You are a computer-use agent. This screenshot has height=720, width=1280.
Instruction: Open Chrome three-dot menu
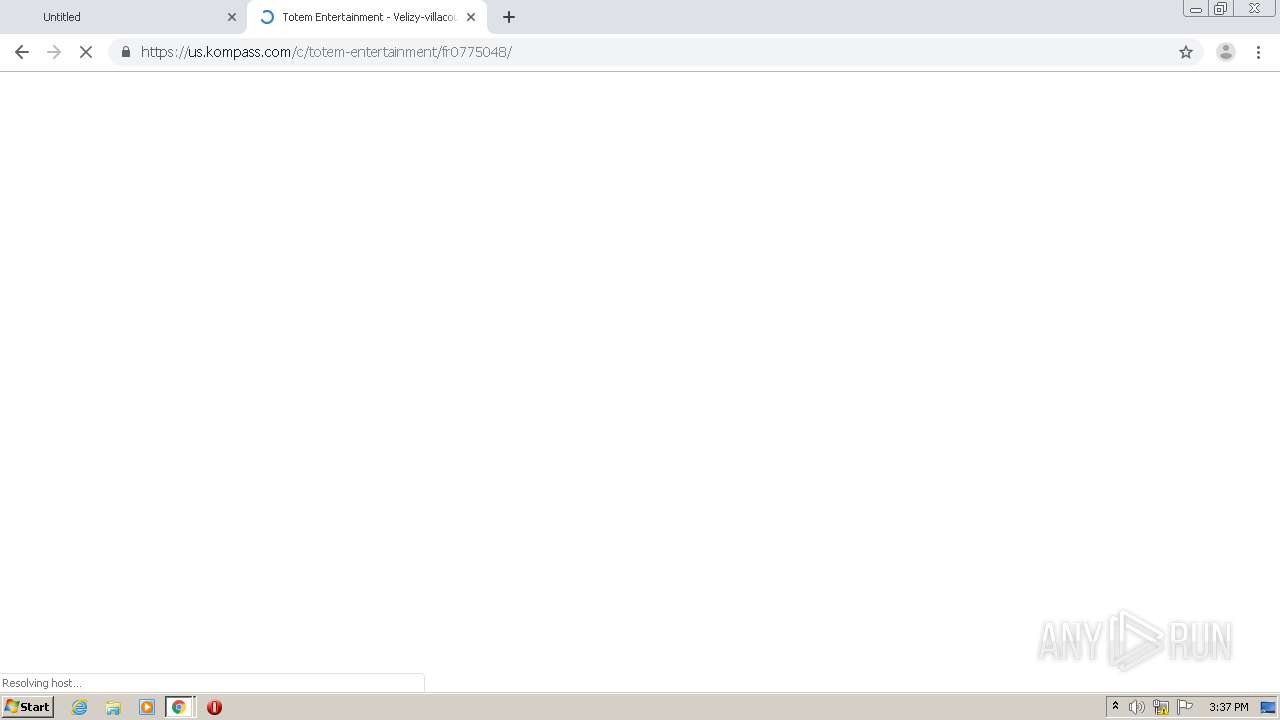[1259, 52]
